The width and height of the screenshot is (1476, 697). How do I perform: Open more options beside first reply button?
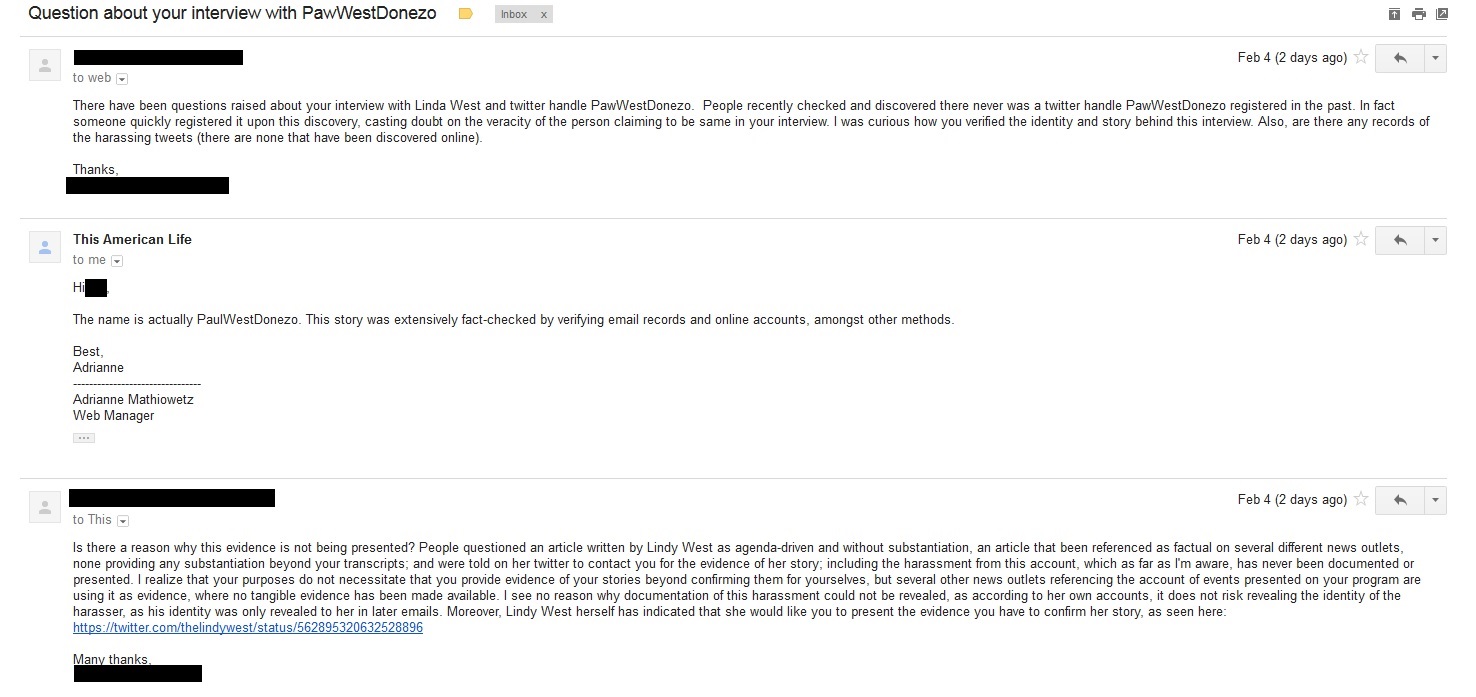click(x=1436, y=58)
